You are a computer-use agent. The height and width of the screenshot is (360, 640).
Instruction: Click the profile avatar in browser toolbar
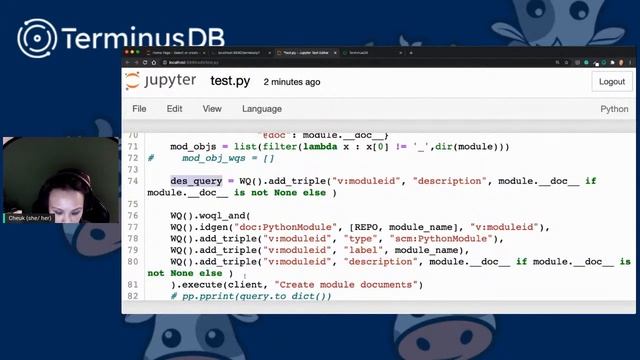click(621, 62)
